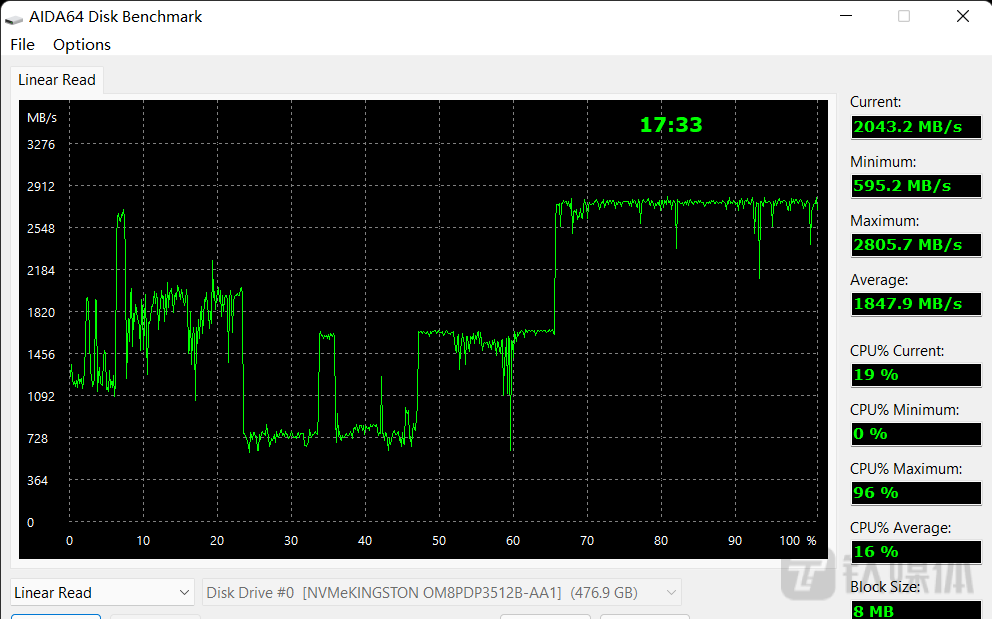The image size is (992, 619).
Task: Click the CPU% Maximum value 96 %
Action: click(916, 493)
